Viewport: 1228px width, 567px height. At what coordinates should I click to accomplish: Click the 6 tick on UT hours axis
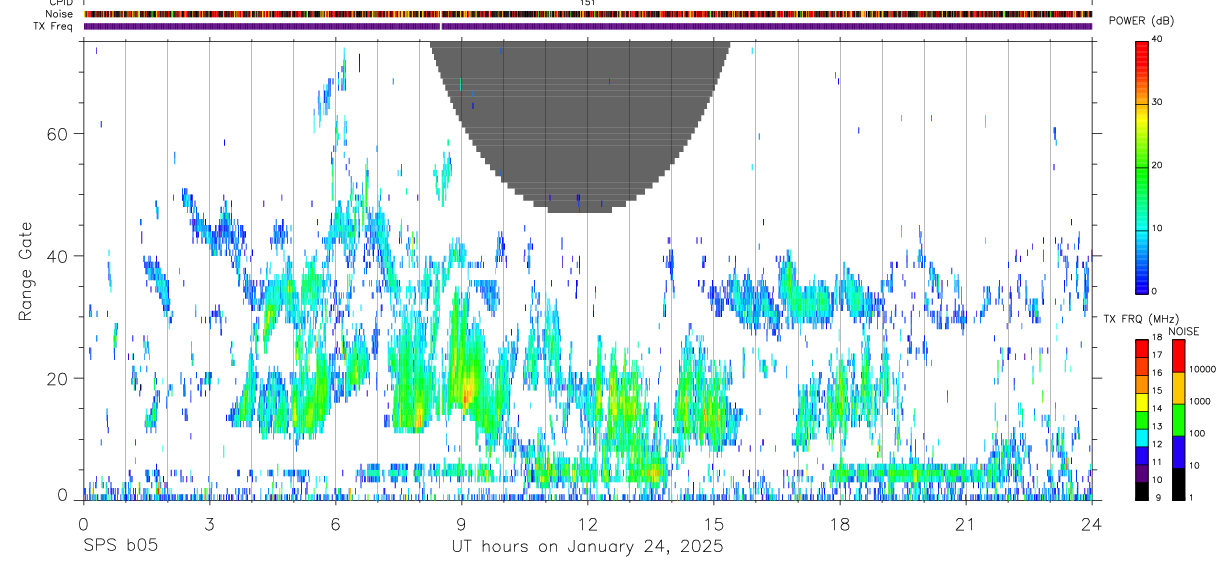pyautogui.click(x=335, y=524)
